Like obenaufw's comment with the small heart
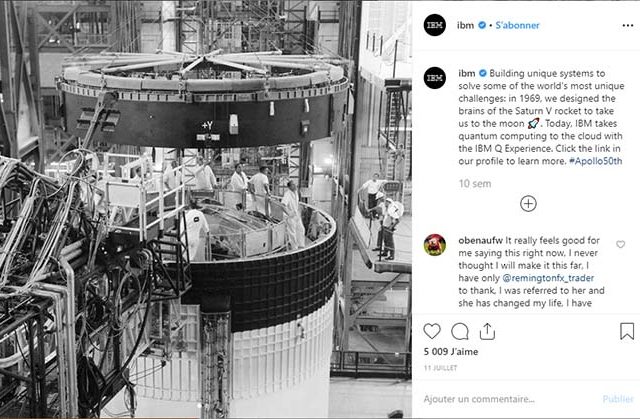640x419 pixels. point(620,244)
